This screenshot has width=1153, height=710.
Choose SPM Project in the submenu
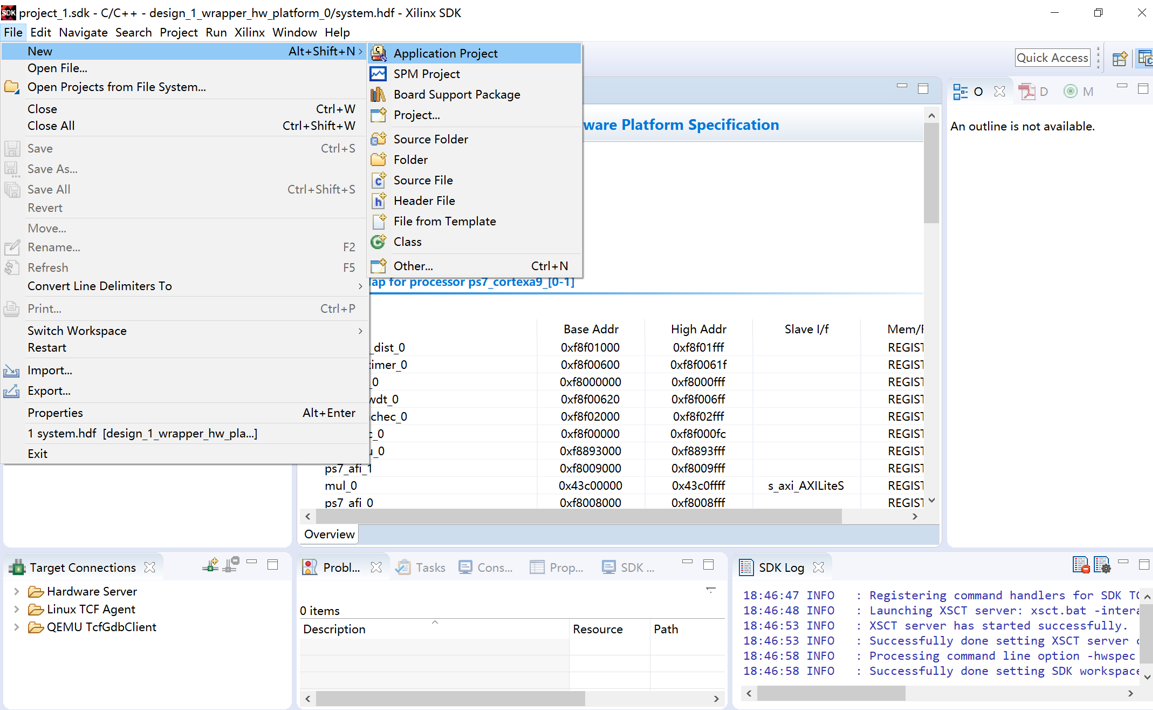pos(475,73)
